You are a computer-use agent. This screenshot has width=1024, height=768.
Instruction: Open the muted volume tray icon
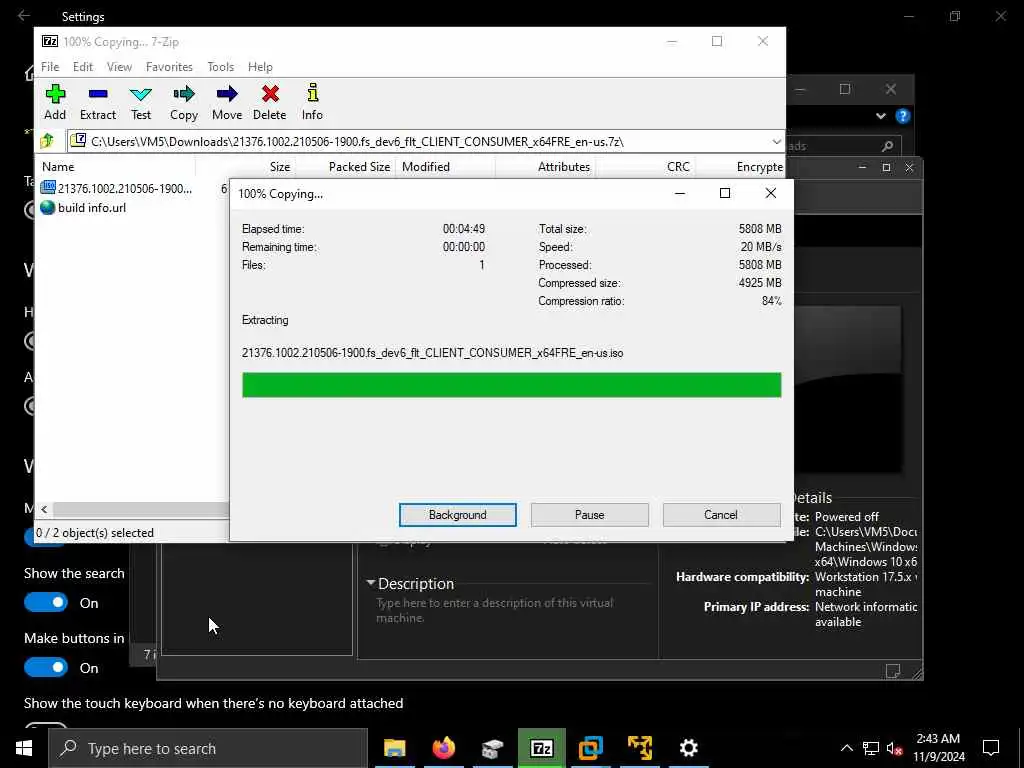(x=895, y=748)
